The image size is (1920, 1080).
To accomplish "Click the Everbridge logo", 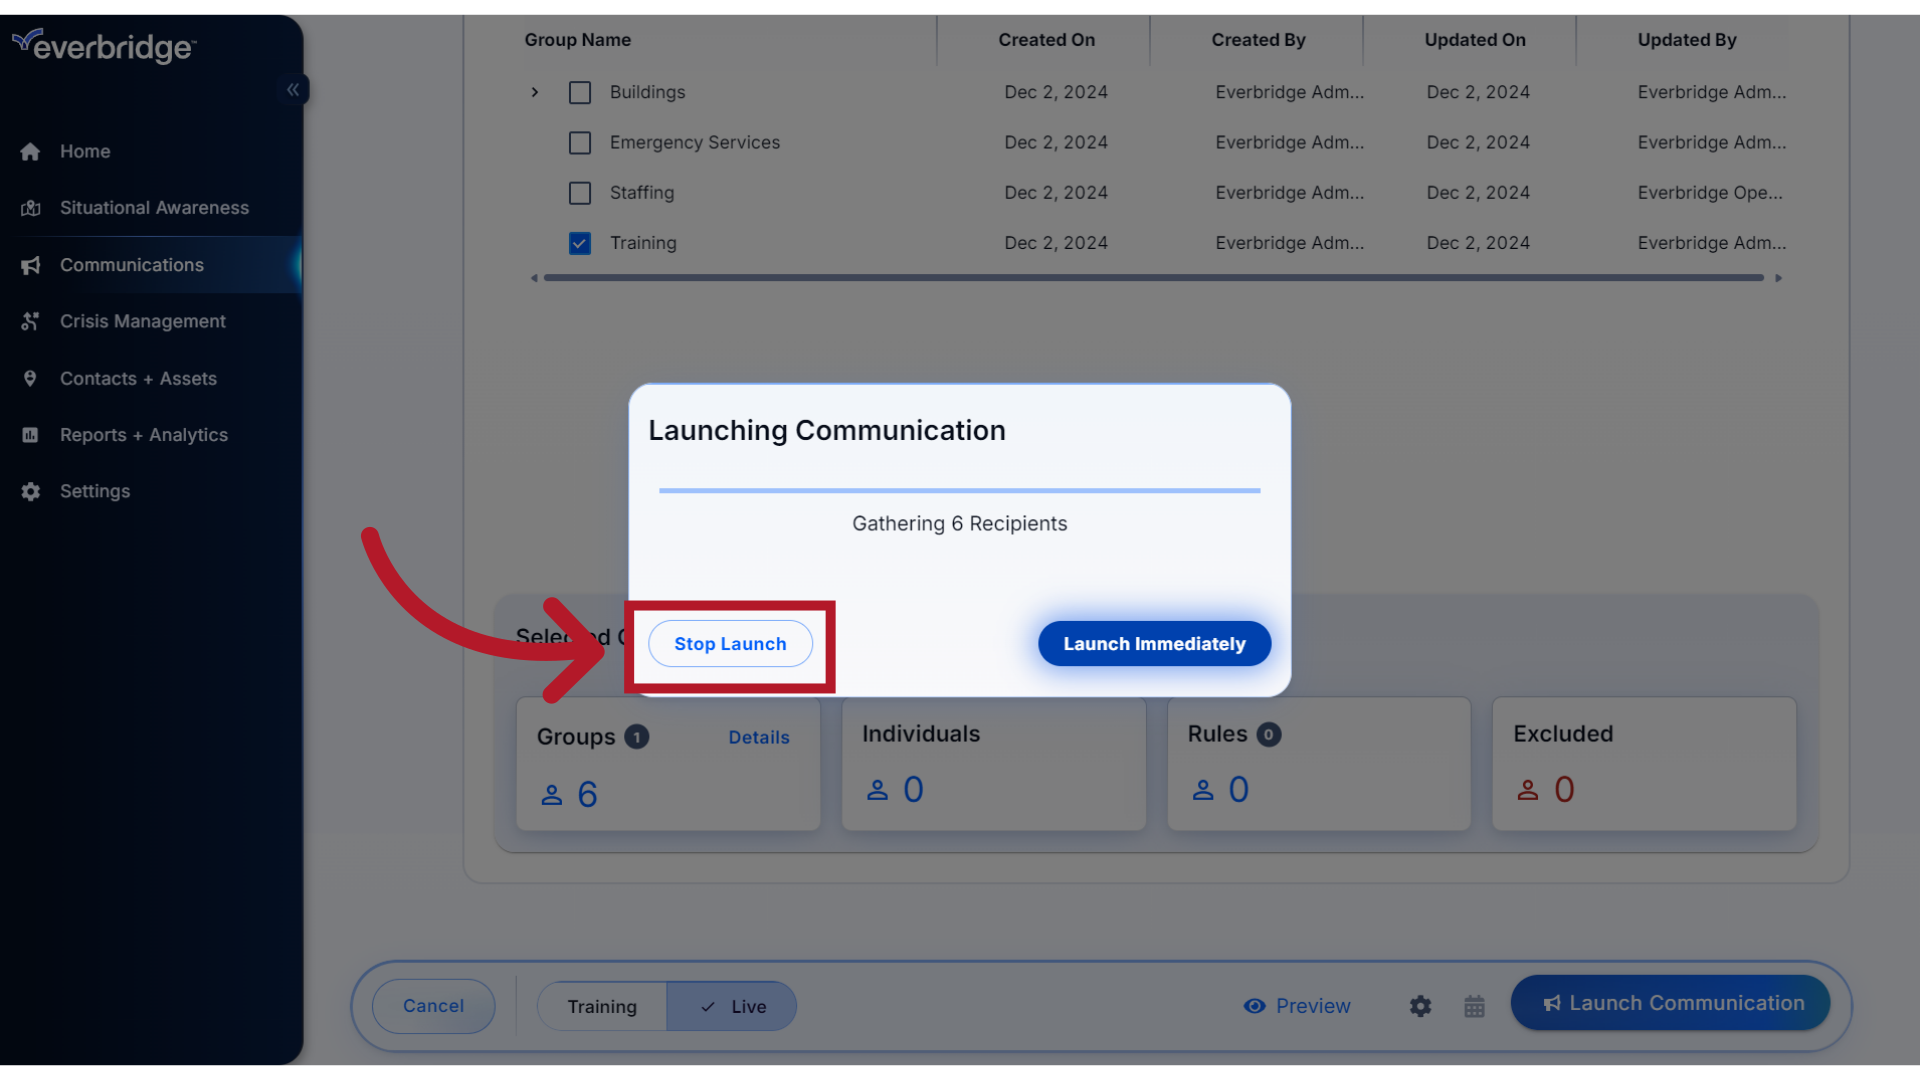I will pos(104,46).
